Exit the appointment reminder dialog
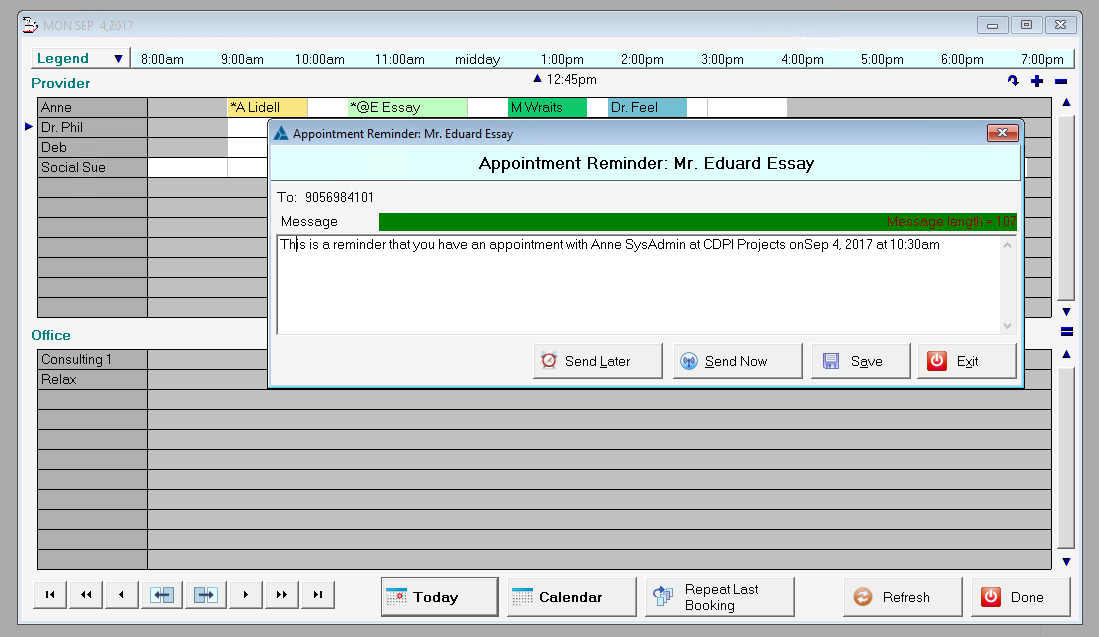This screenshot has width=1099, height=637. click(x=966, y=362)
